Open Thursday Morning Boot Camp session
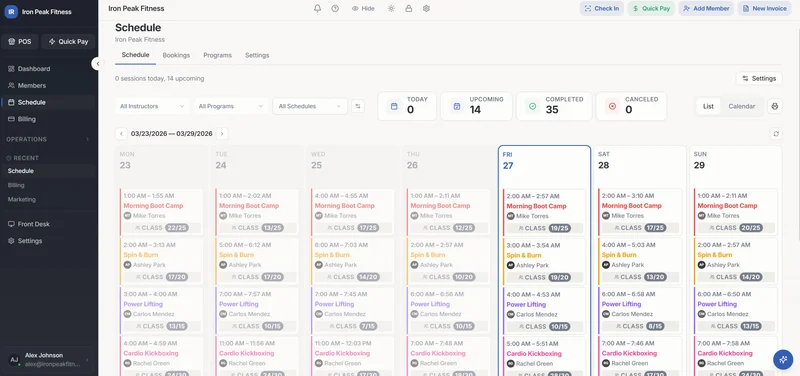 coord(448,213)
